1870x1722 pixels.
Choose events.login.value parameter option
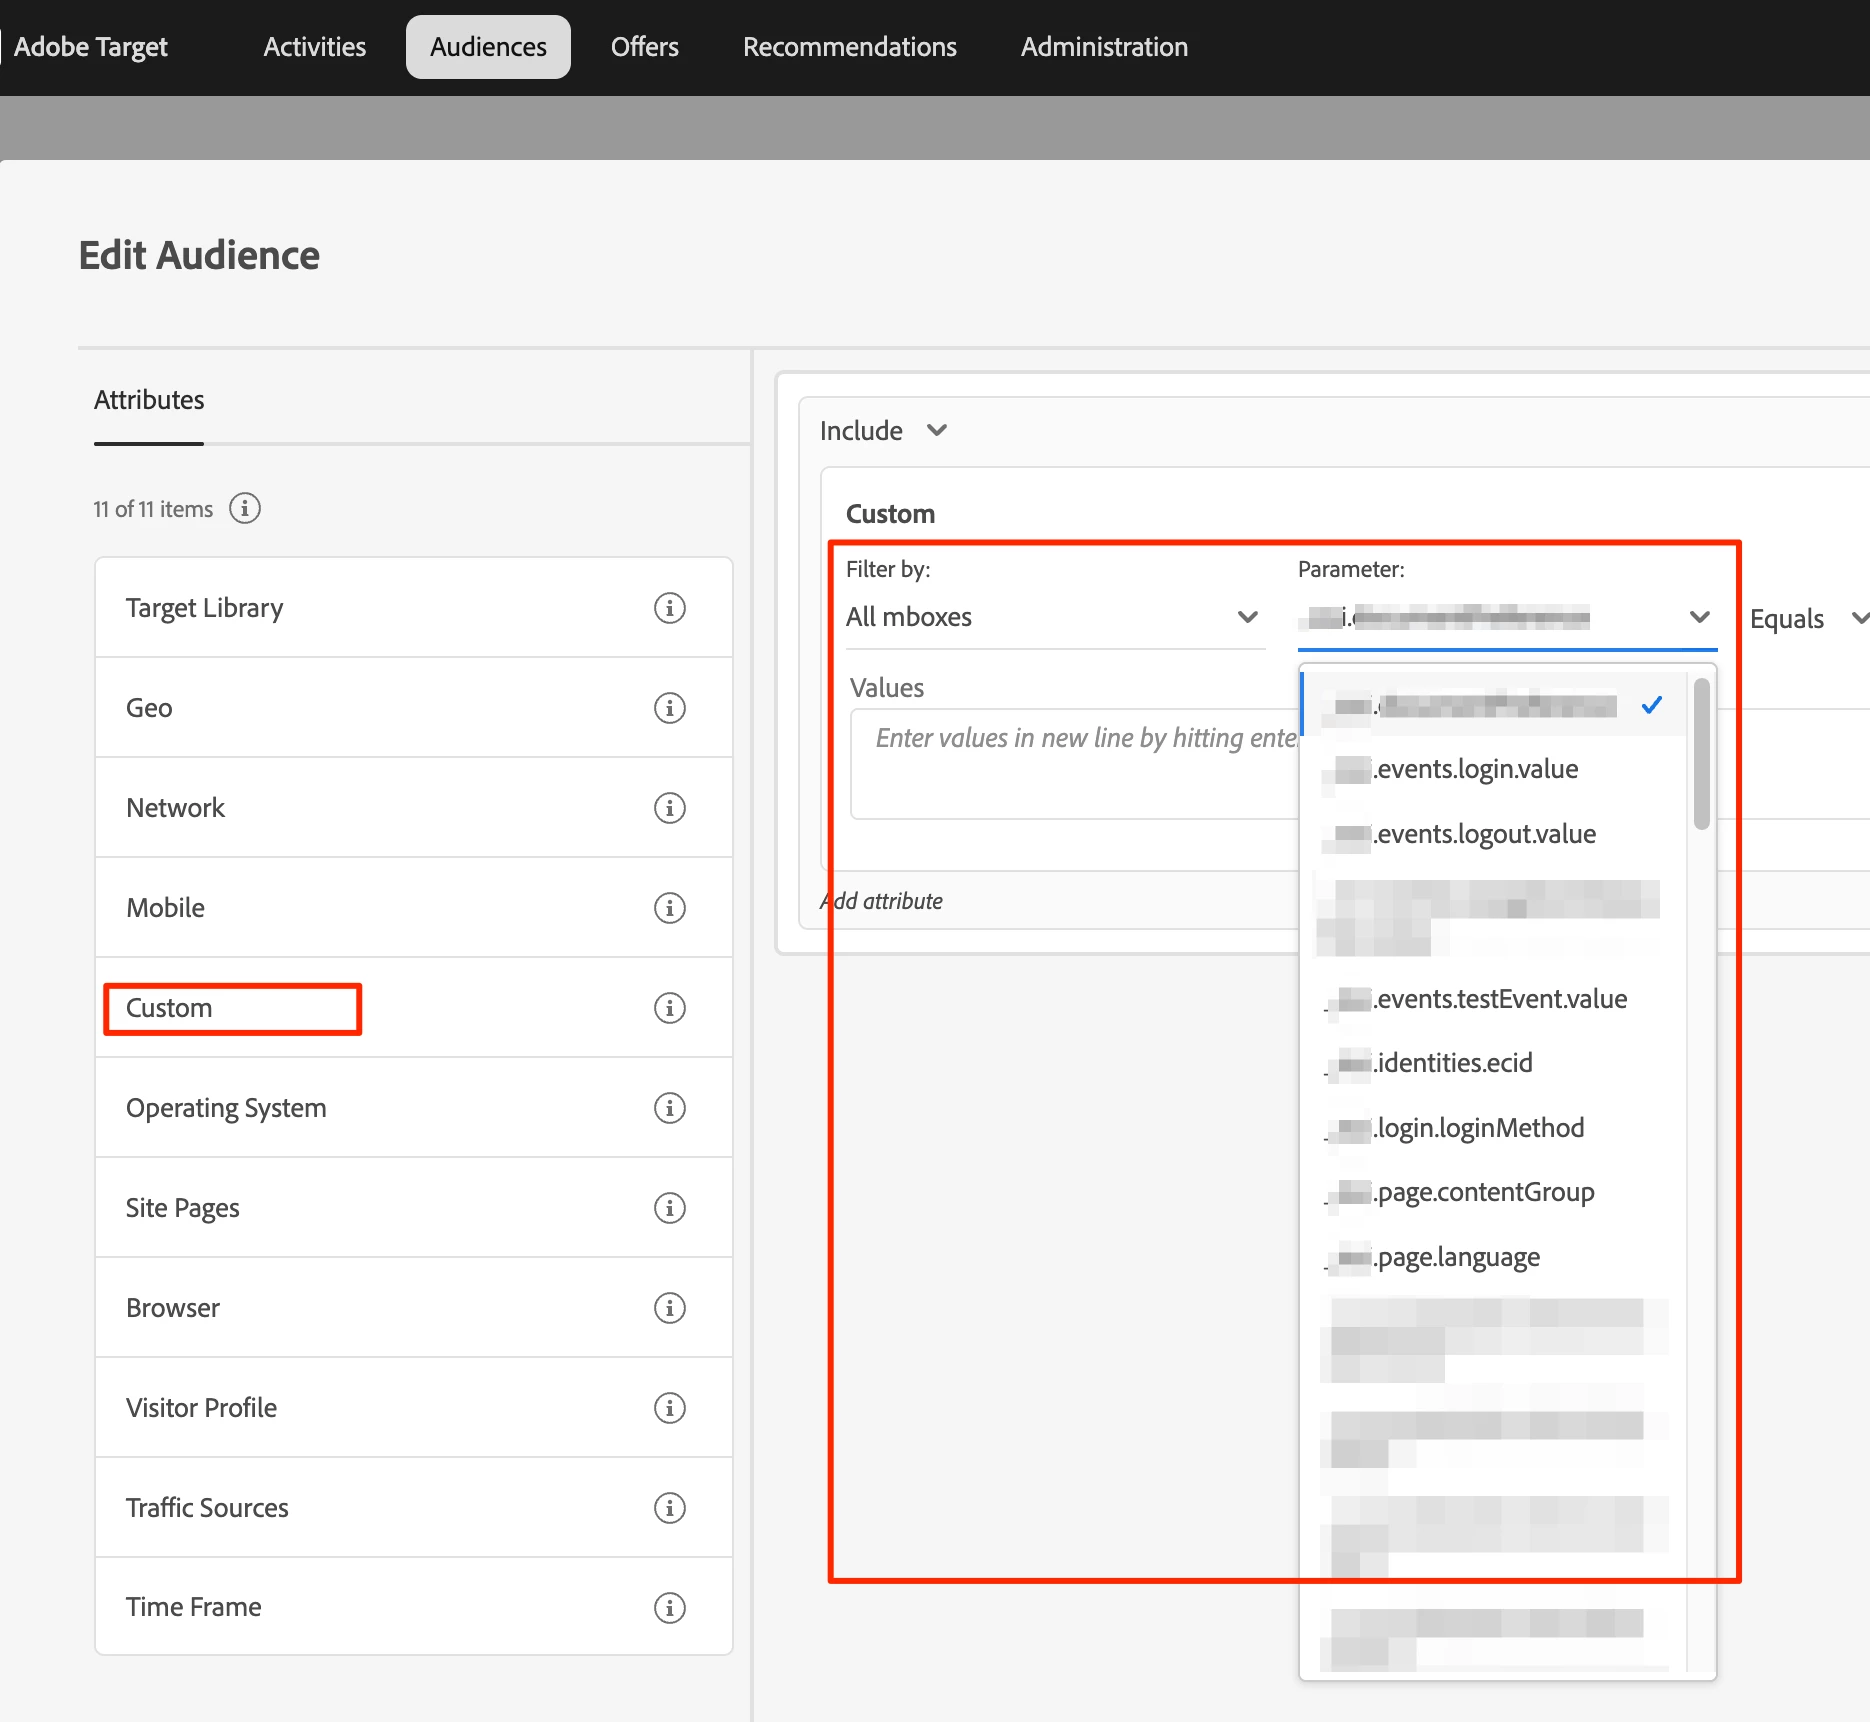click(1492, 769)
